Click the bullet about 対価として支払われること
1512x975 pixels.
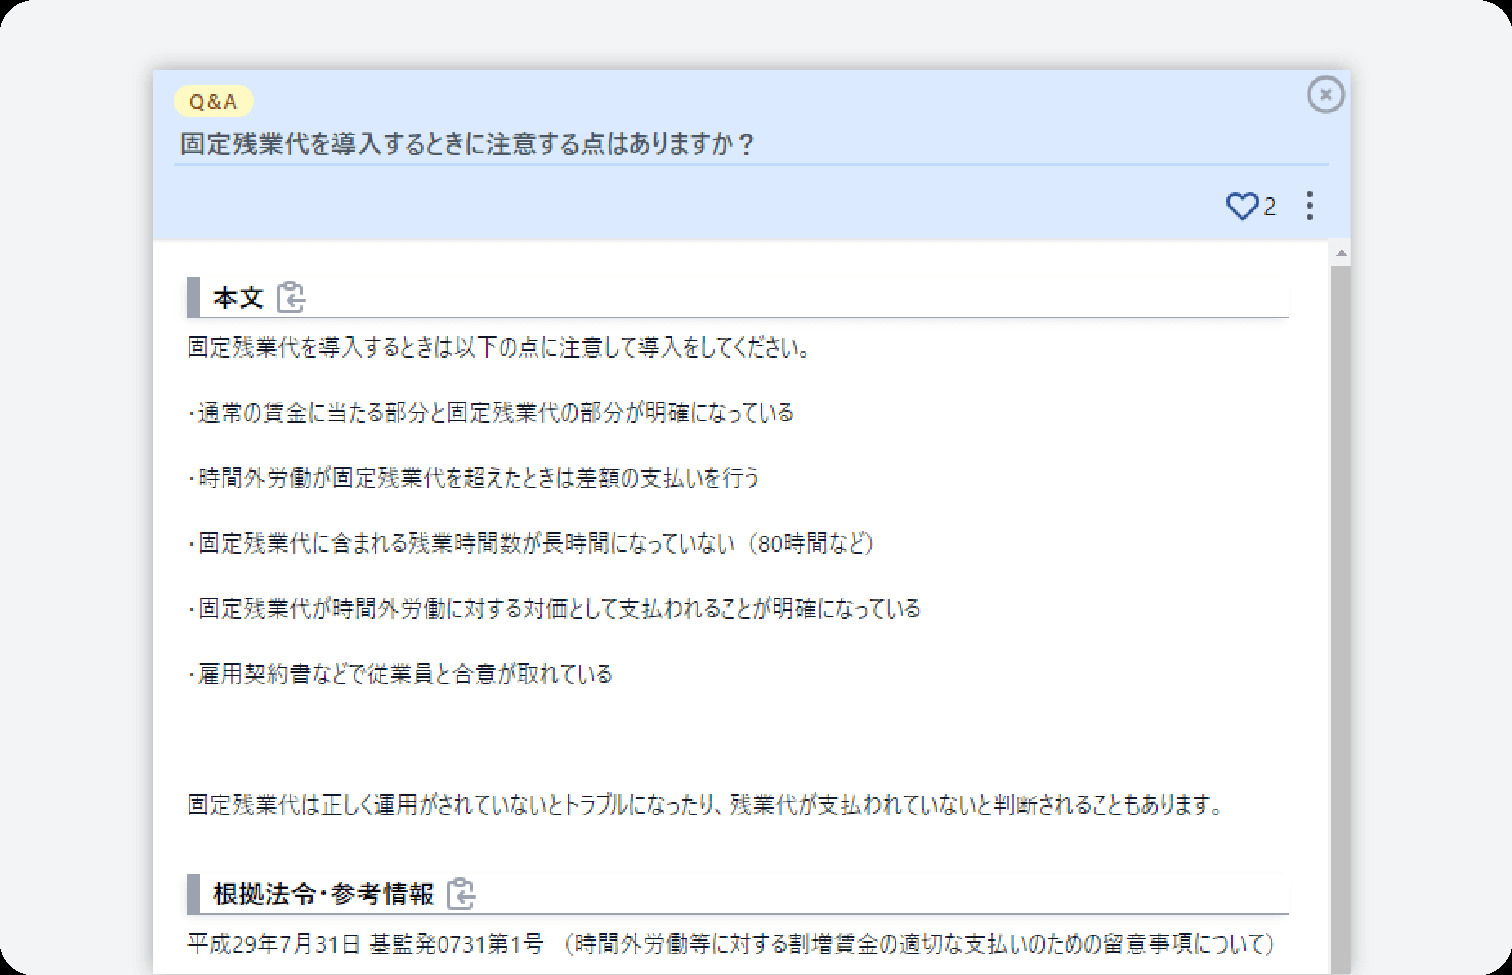(554, 608)
